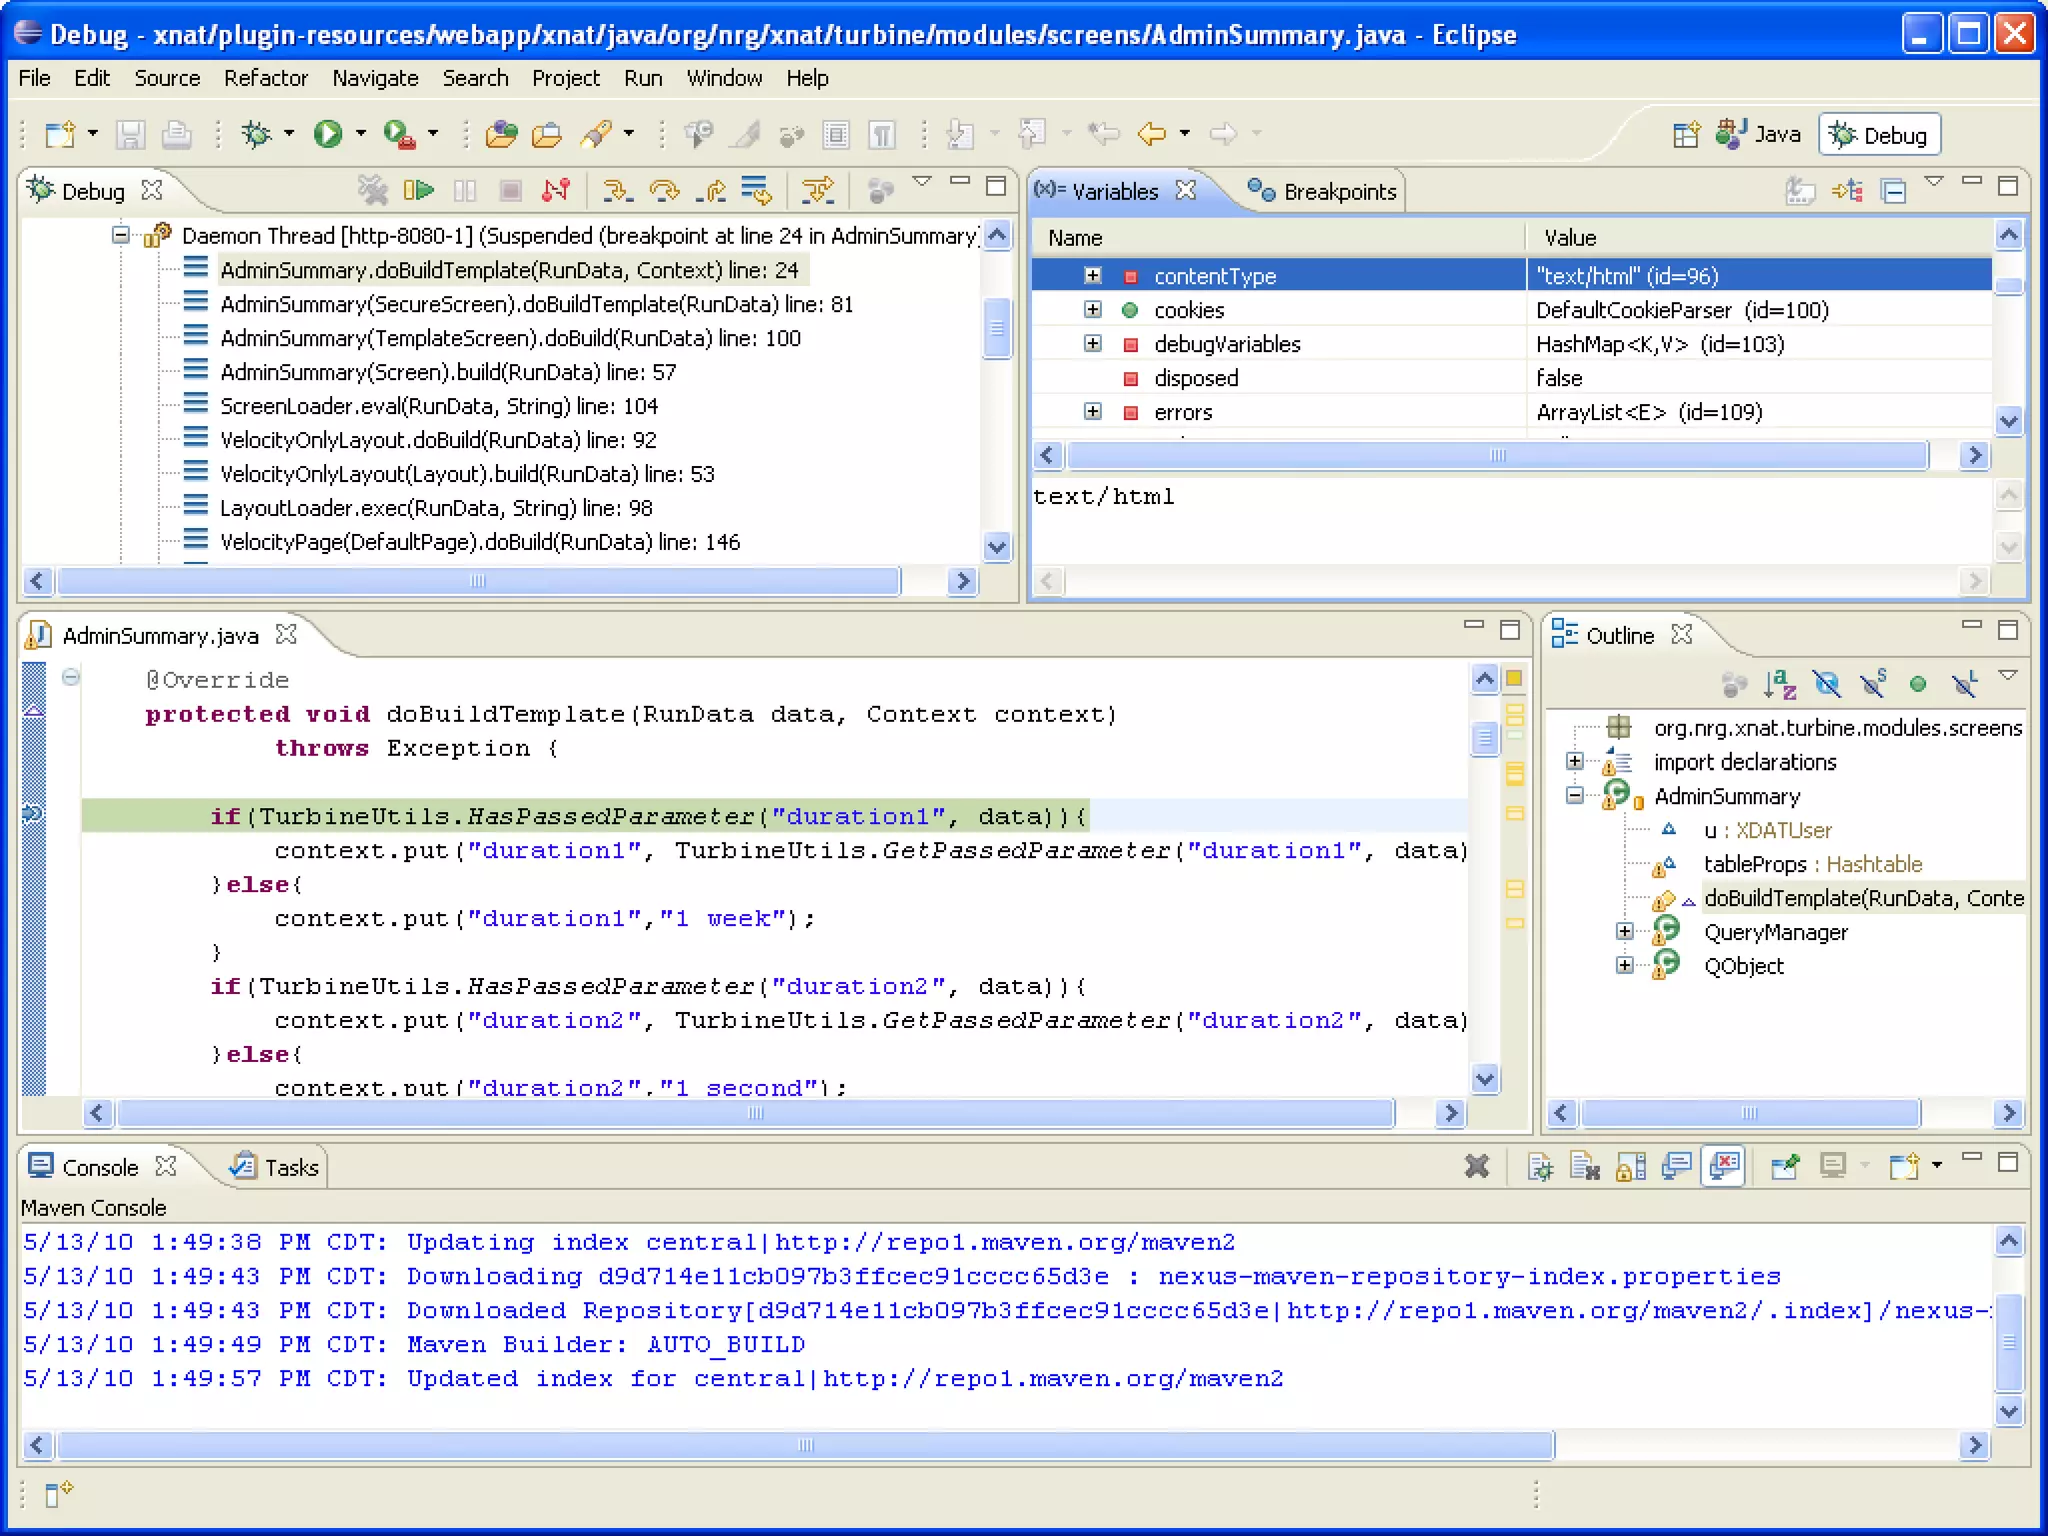Click the External Tools run icon
2048x1536 pixels.
399,133
